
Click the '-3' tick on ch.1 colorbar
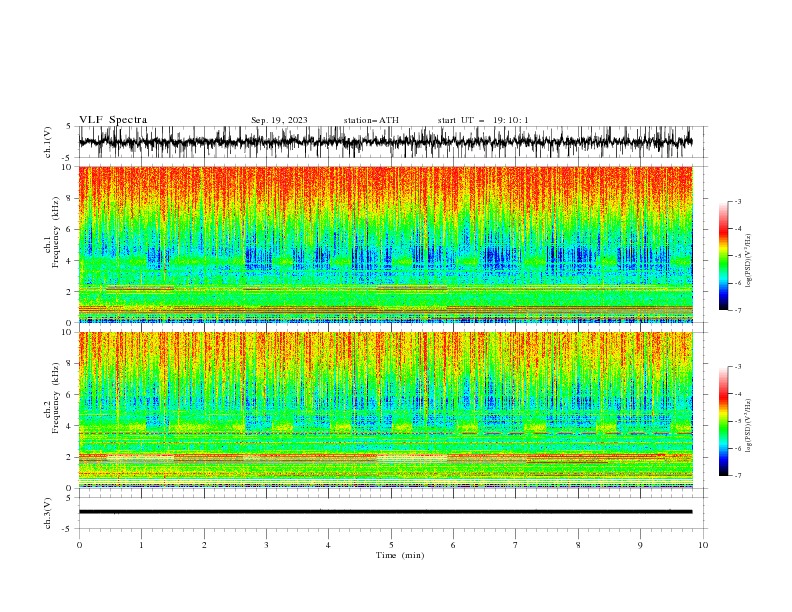point(737,201)
